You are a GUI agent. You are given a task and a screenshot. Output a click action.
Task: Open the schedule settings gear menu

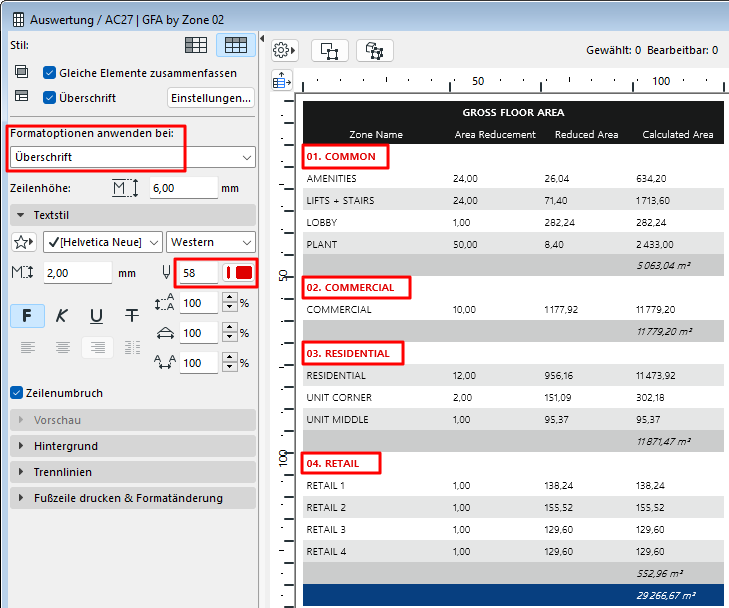(x=285, y=50)
